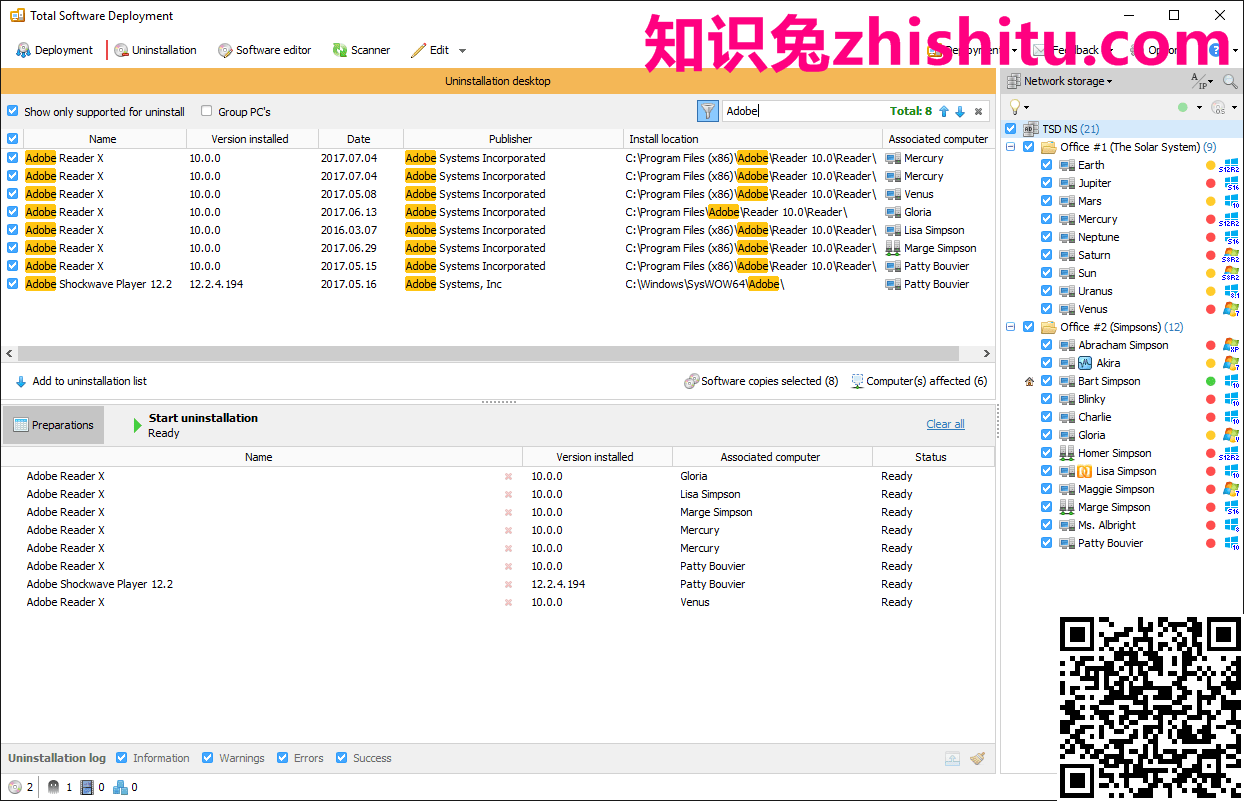Click Add to uninstallation list
Screen dimensions: 1244x801
pyautogui.click(x=81, y=381)
